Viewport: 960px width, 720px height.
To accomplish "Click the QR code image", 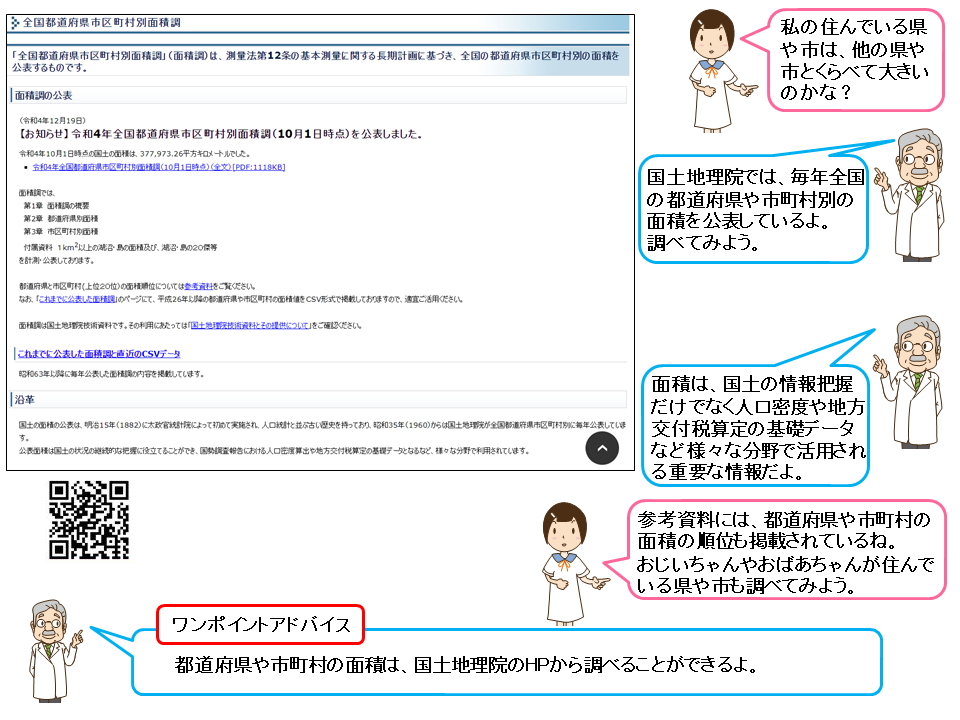I will click(89, 520).
